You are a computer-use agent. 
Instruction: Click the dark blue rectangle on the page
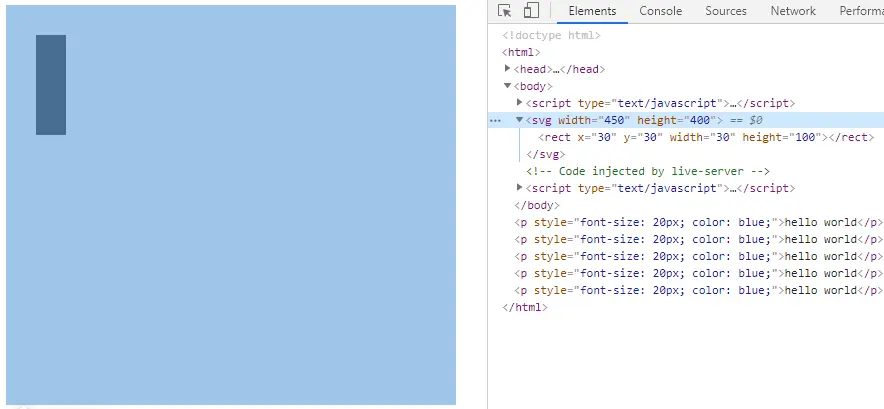coord(51,85)
